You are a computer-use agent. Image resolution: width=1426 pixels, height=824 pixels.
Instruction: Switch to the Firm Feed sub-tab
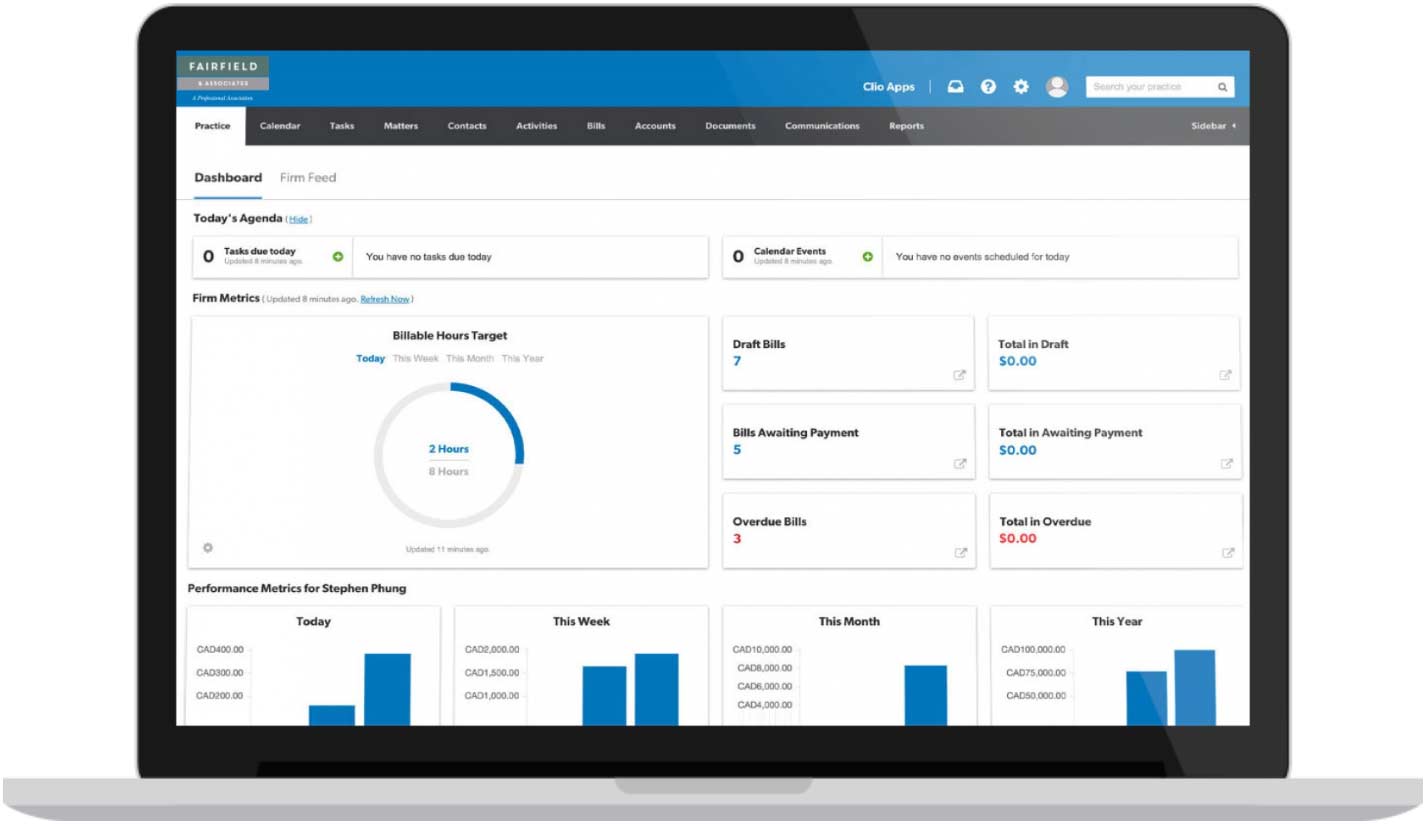click(308, 178)
